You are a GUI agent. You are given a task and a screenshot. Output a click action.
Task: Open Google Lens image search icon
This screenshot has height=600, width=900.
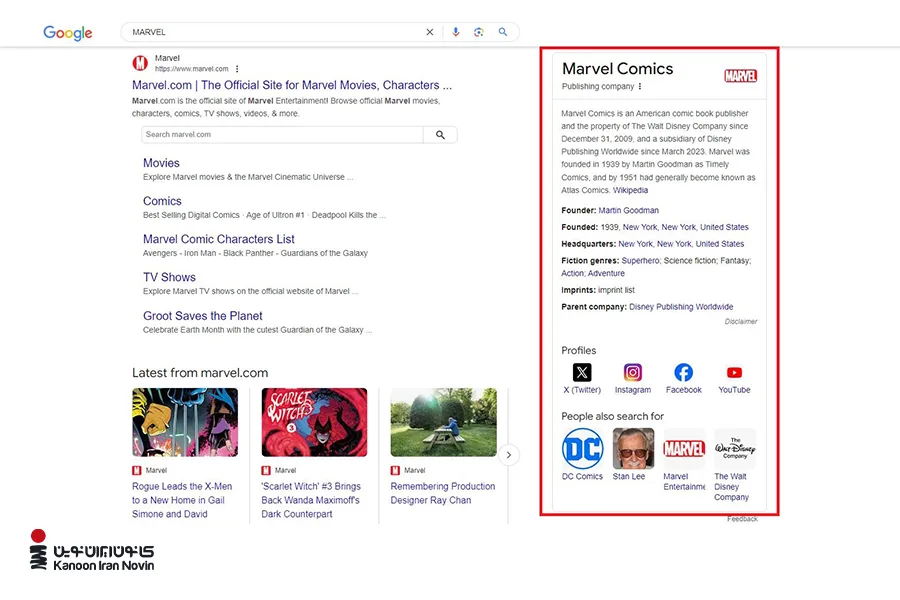(x=479, y=32)
